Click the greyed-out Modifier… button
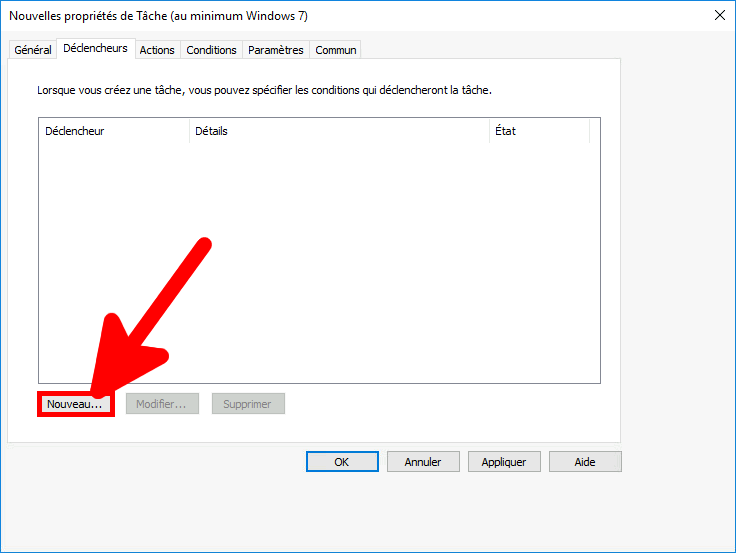Viewport: 736px width, 553px height. click(162, 404)
